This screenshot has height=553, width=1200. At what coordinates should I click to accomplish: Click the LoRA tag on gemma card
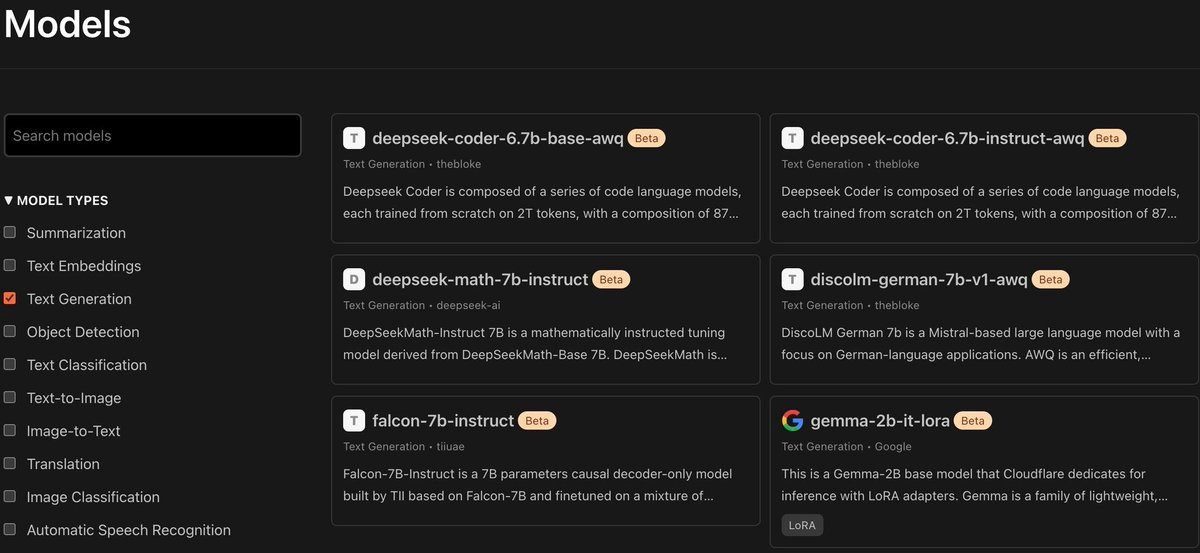(x=802, y=525)
